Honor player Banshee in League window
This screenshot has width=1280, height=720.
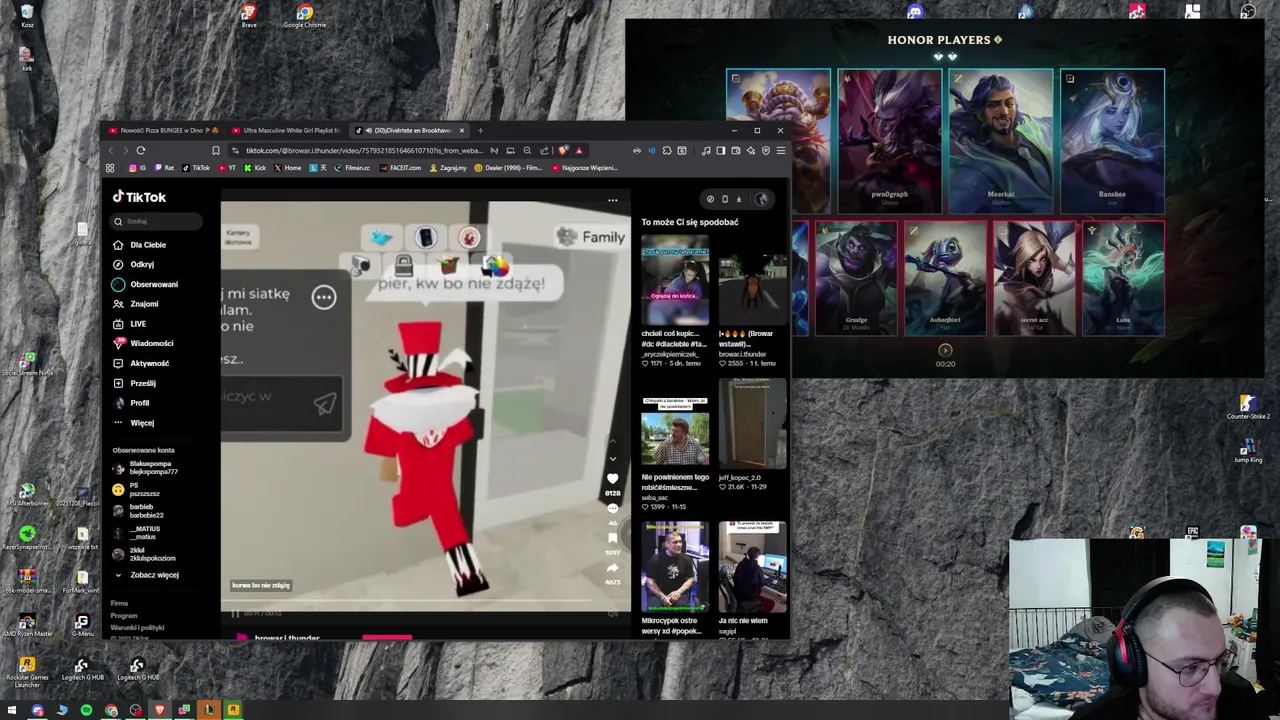click(1112, 141)
